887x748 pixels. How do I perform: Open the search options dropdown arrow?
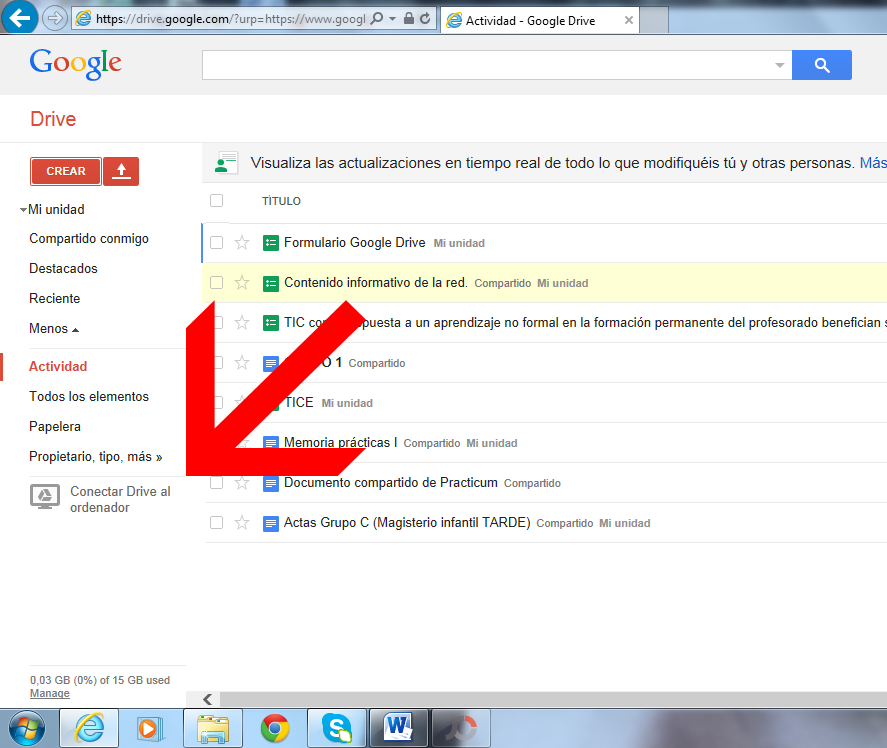pyautogui.click(x=779, y=66)
